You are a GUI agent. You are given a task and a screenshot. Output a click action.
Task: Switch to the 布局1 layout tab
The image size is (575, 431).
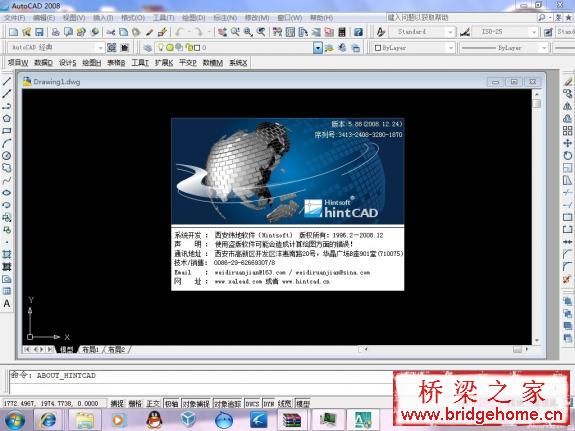(91, 350)
